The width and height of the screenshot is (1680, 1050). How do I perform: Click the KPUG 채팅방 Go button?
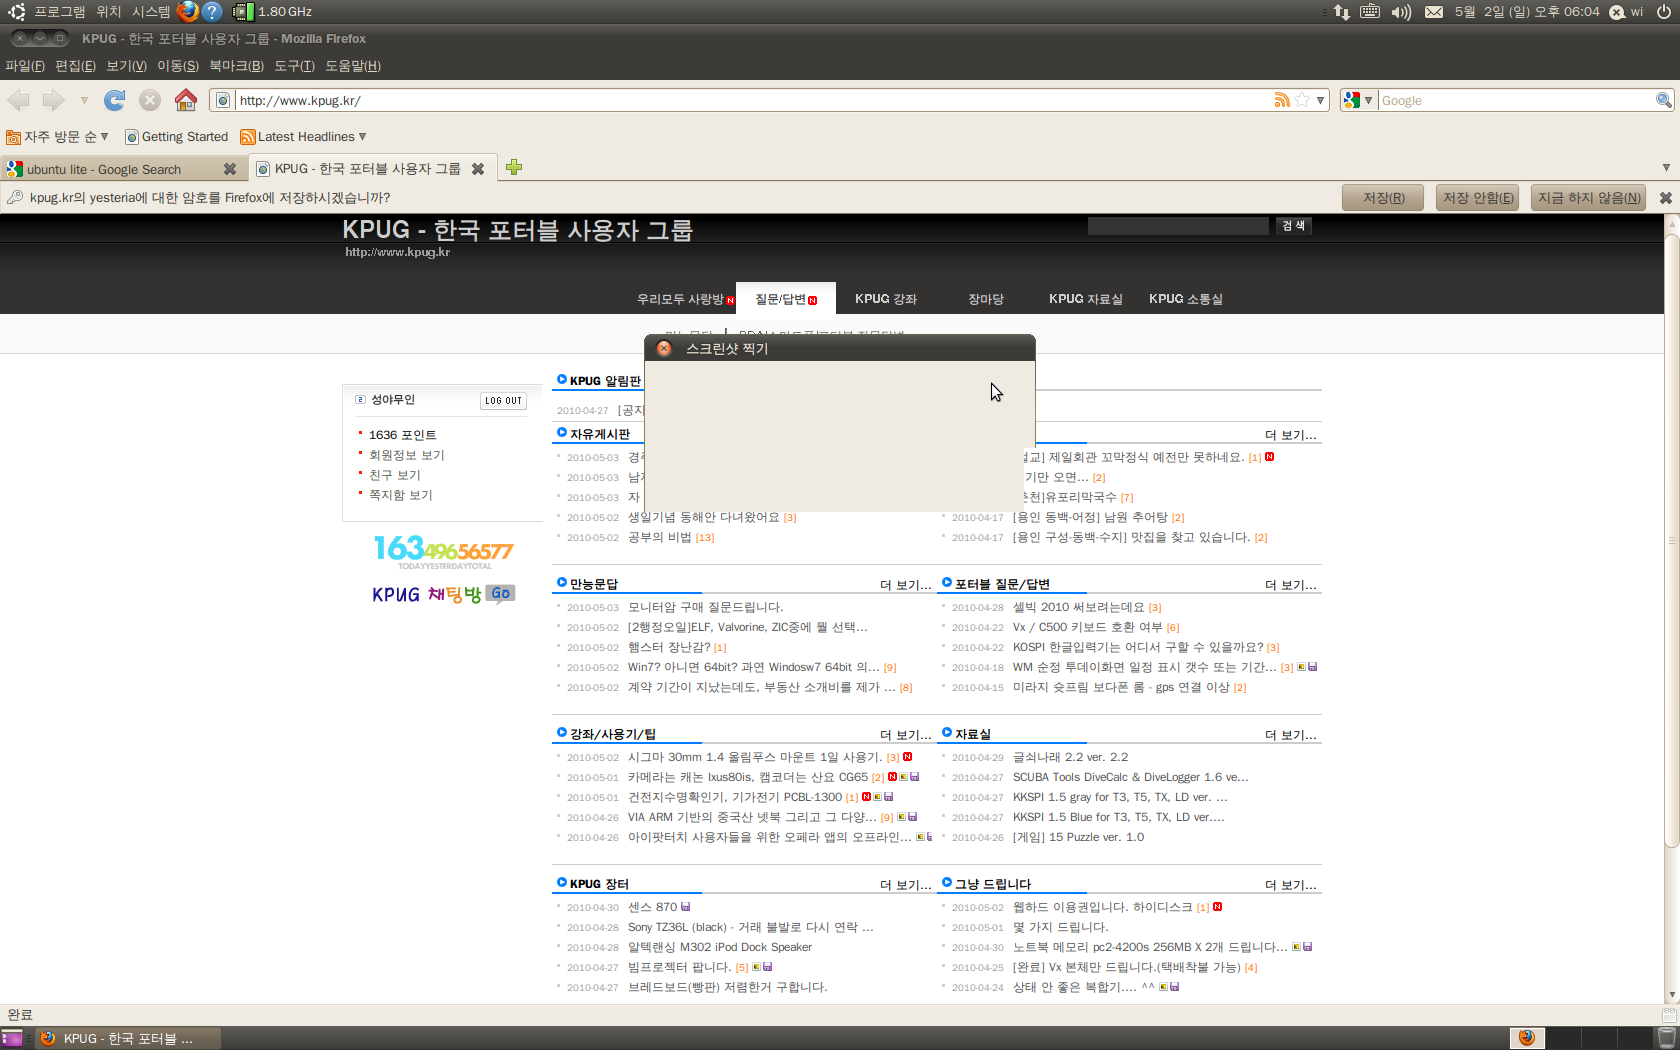tap(500, 594)
